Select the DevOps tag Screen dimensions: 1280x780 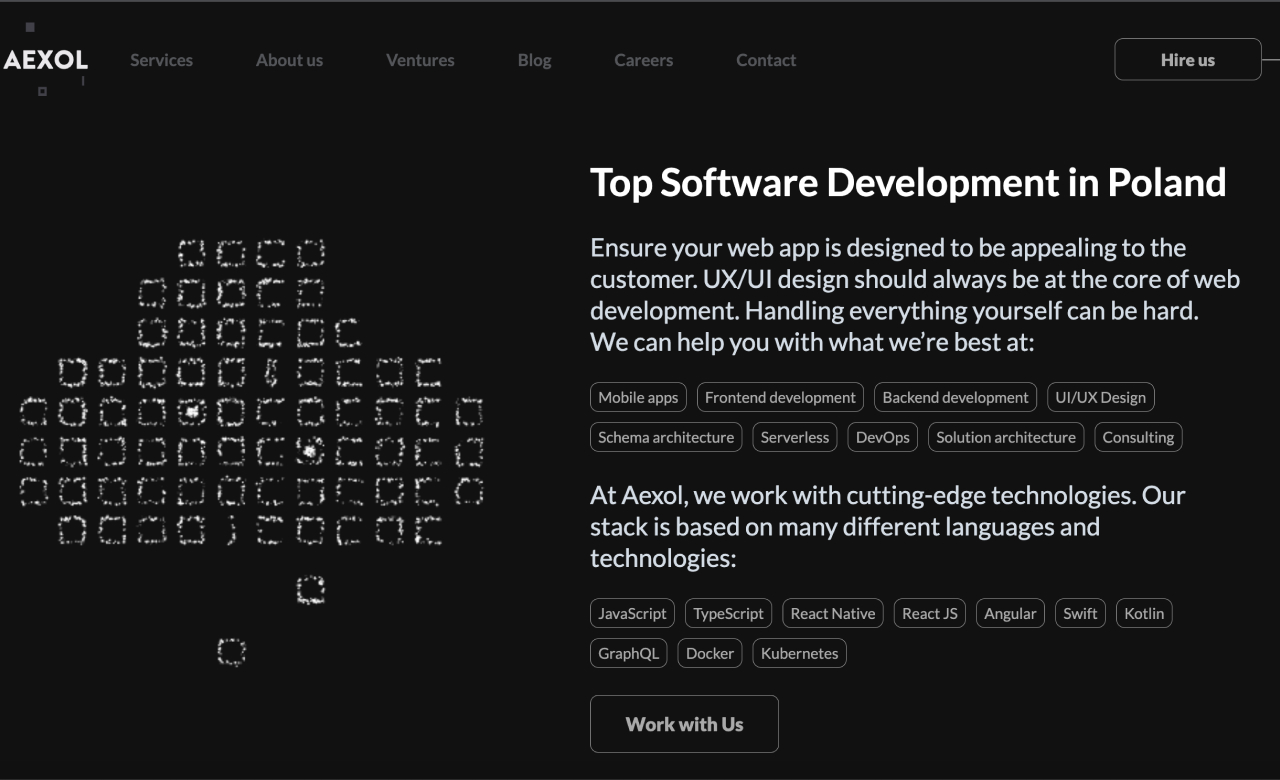(x=883, y=437)
